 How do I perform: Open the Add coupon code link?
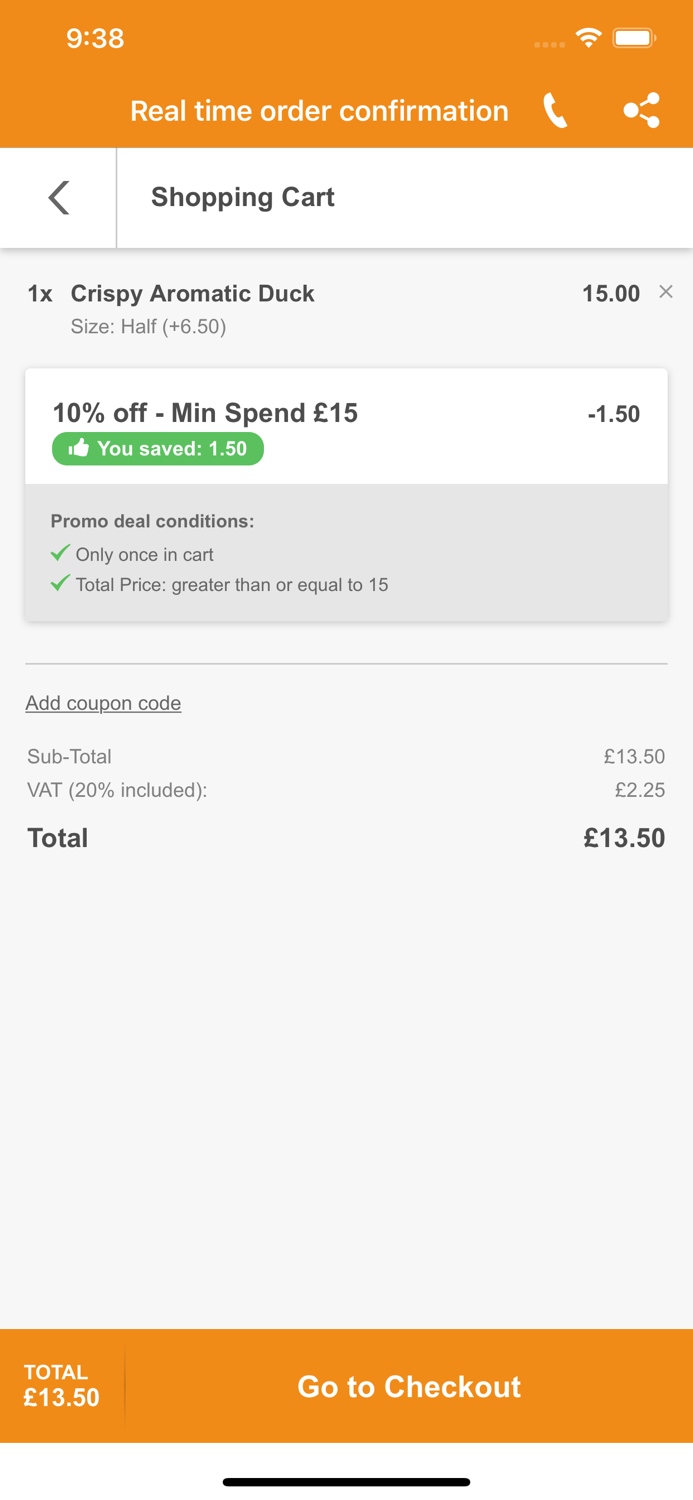(x=103, y=703)
